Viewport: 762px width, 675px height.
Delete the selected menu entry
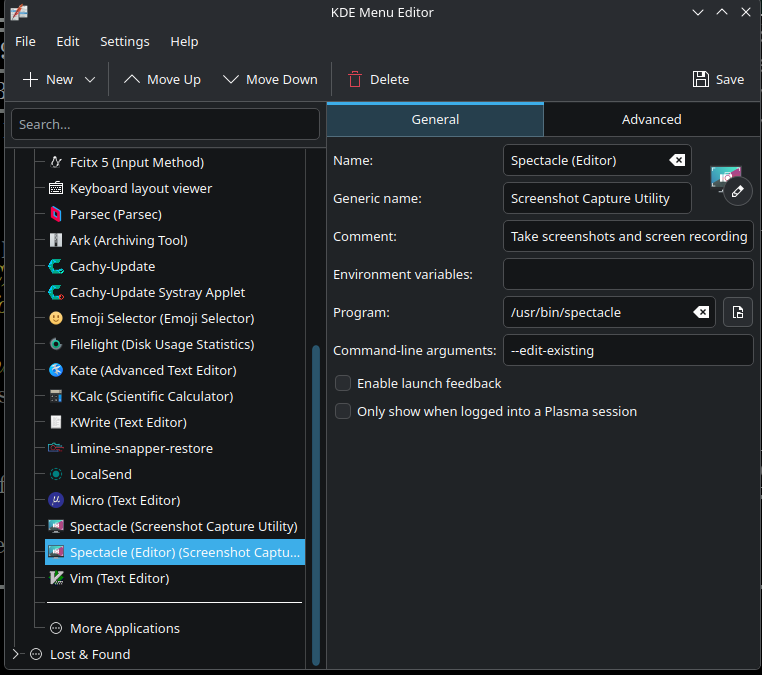pyautogui.click(x=379, y=80)
